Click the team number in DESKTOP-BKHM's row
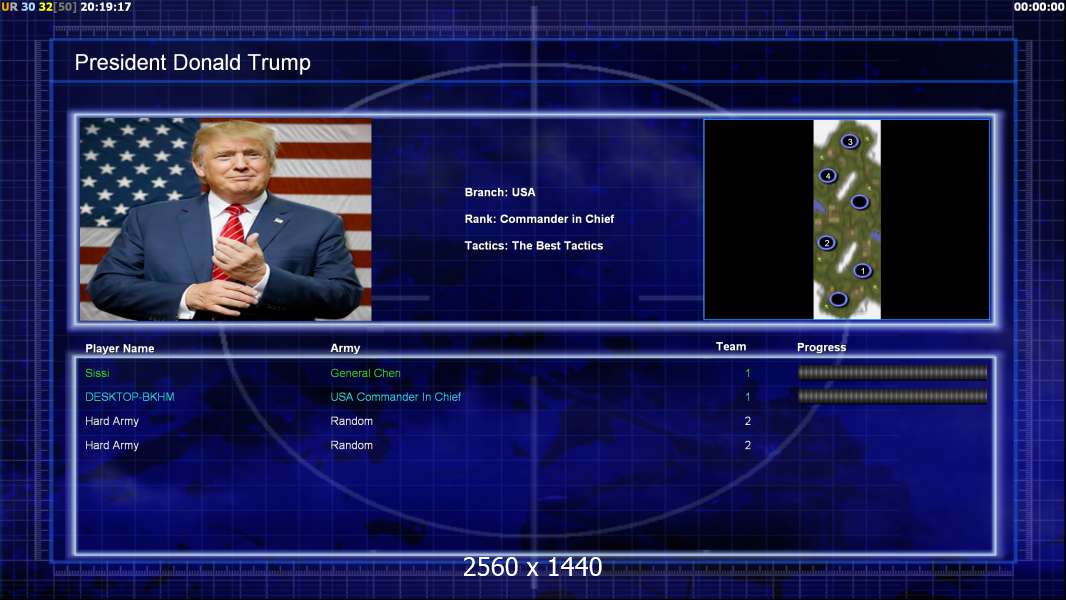1066x600 pixels. click(747, 397)
